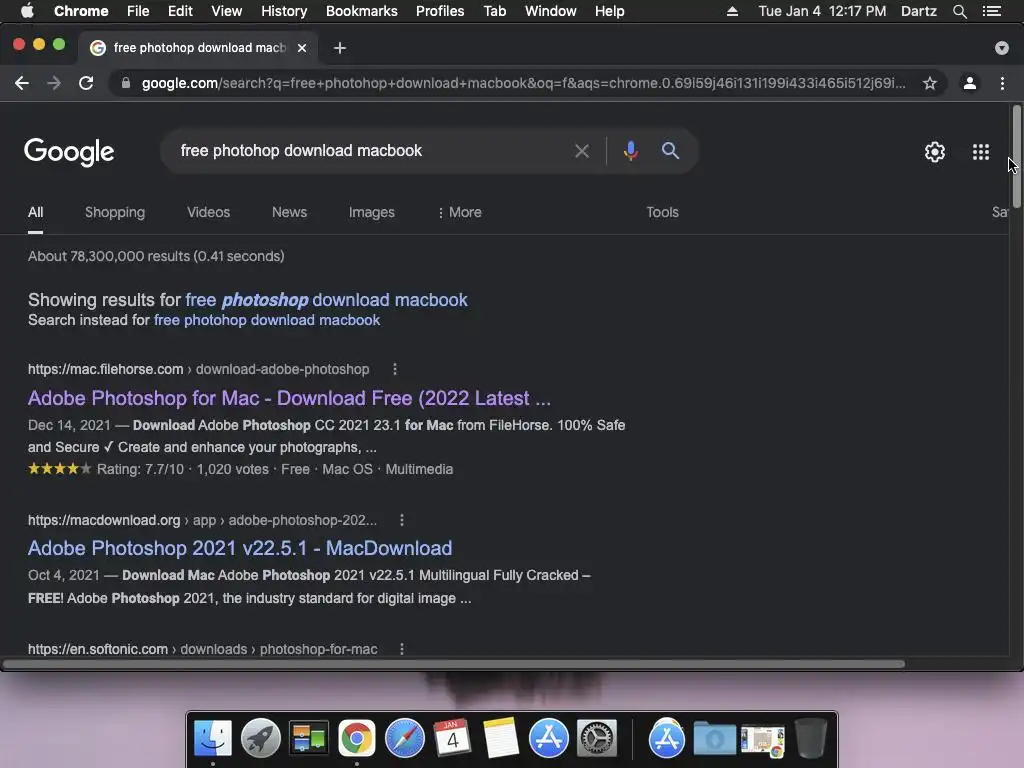Click the mac.filehorse.com result URL
The height and width of the screenshot is (768, 1024).
point(105,369)
